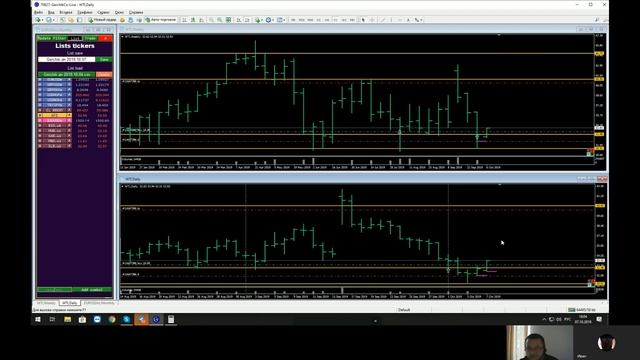Switch chart to line chart mode
640x360 pixels.
(x=202, y=20)
